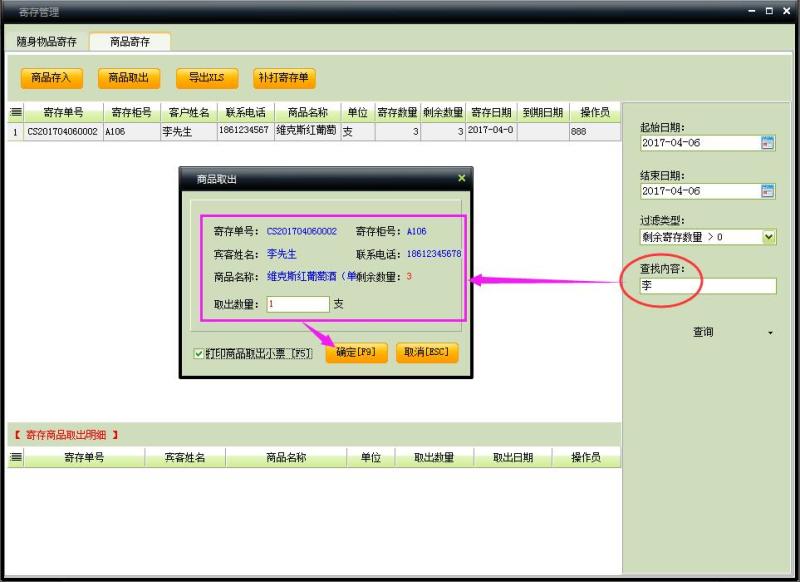Expand the 过滤类型 dropdown
Viewport: 800px width, 582px height.
tap(768, 237)
